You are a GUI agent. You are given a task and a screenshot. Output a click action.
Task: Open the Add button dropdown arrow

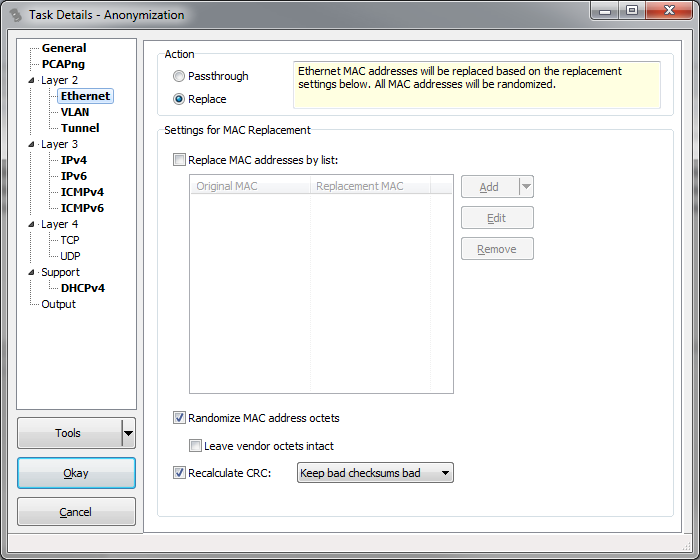pos(527,187)
